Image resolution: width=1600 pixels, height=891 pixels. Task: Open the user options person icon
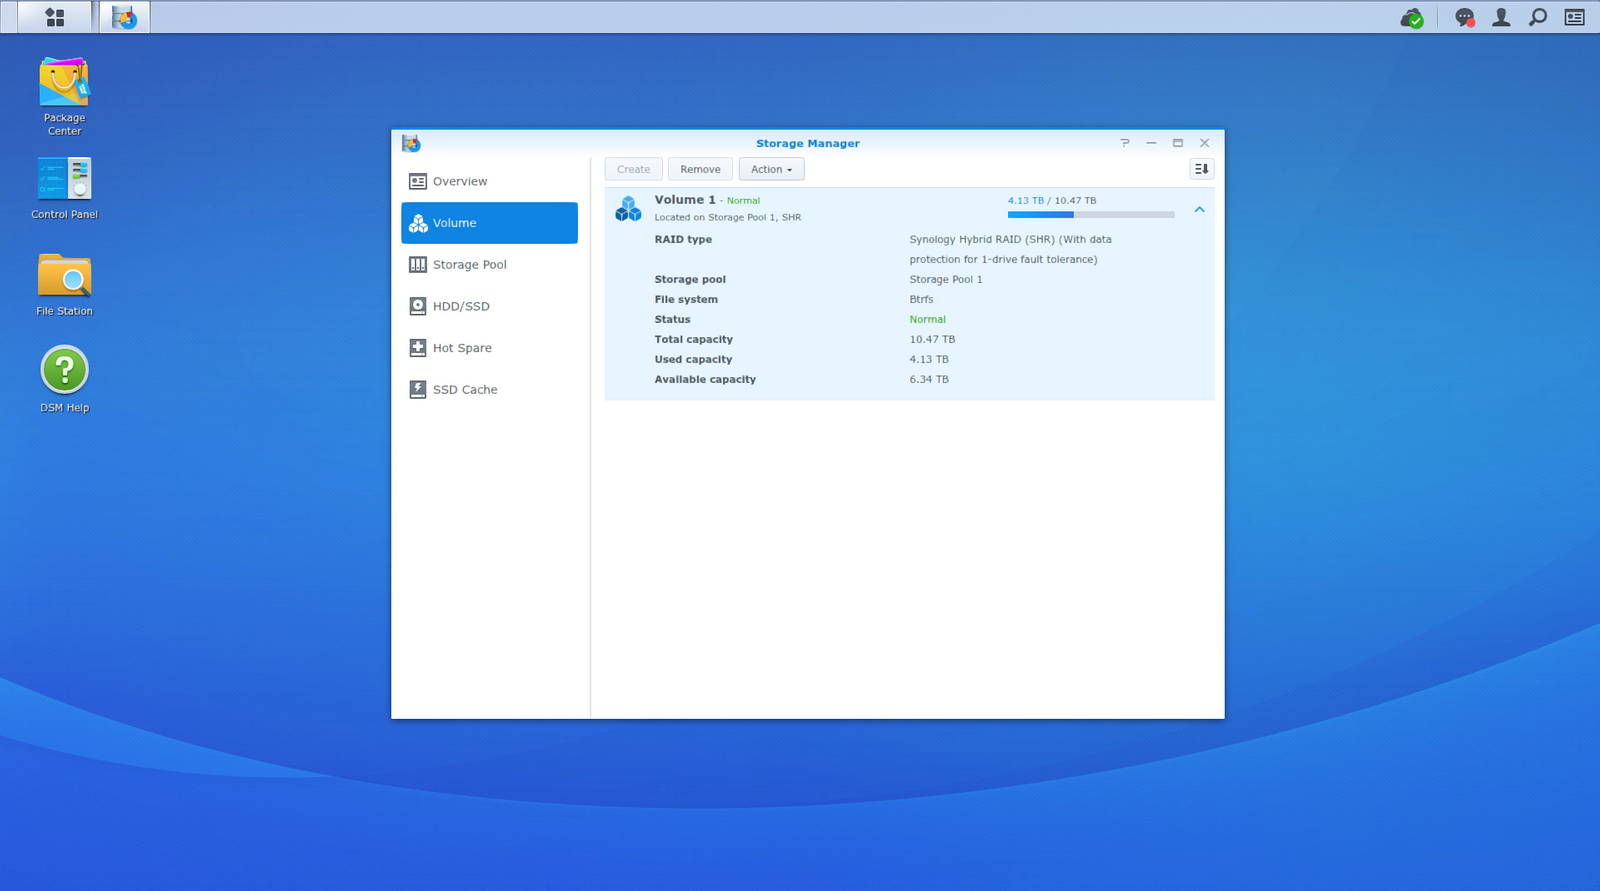coord(1501,17)
